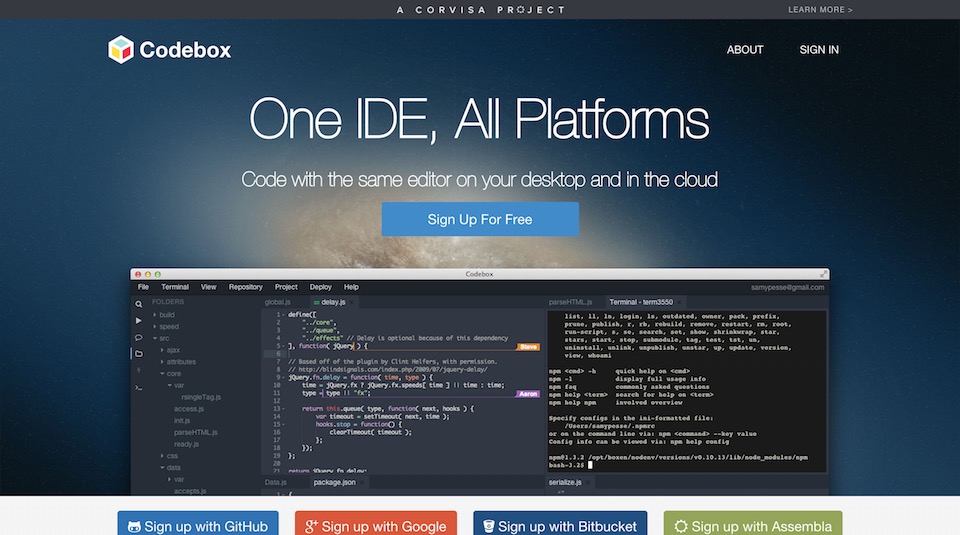Screen dimensions: 960x535
Task: Click the samypesse@gmail.com account label
Action: [787, 287]
